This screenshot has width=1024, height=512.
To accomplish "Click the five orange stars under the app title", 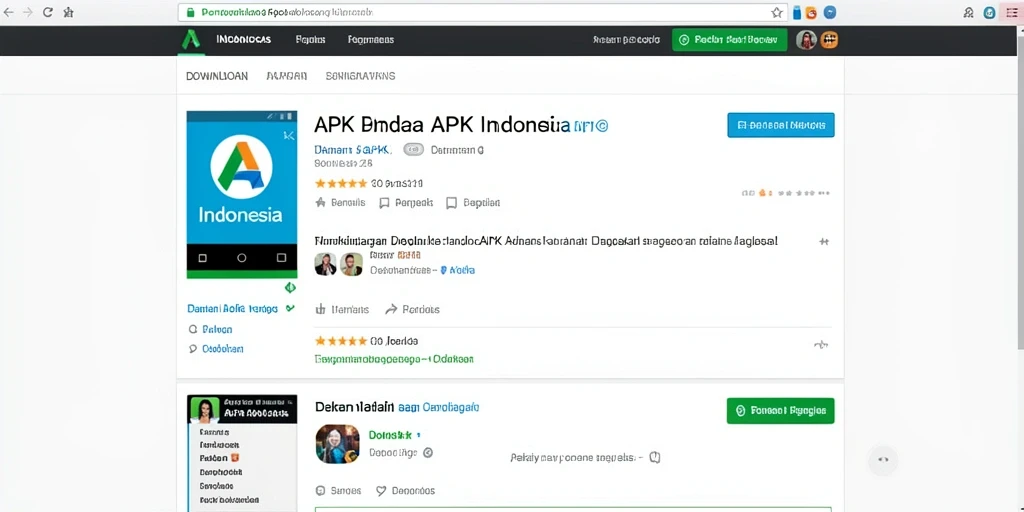I will [x=341, y=184].
